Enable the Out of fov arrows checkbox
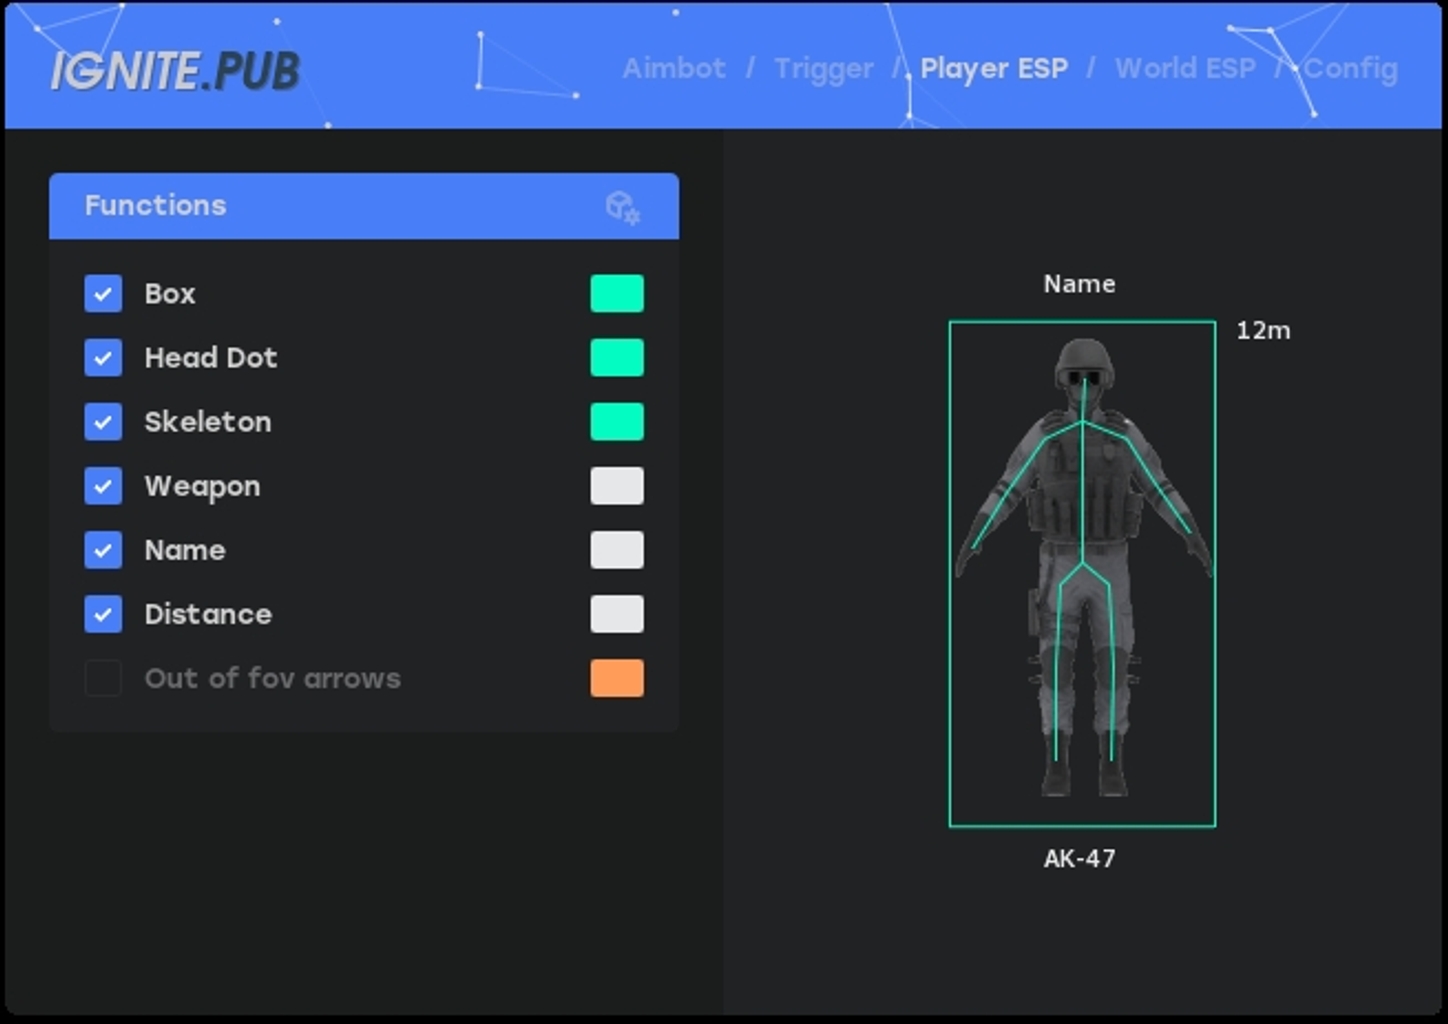The height and width of the screenshot is (1024, 1448). click(103, 678)
